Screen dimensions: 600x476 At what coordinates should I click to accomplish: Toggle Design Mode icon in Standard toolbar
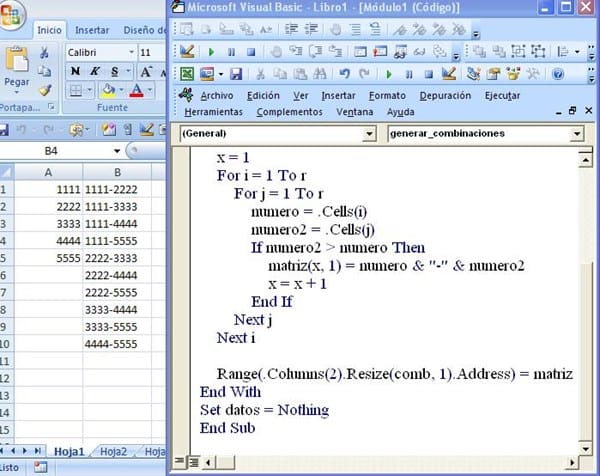click(449, 73)
